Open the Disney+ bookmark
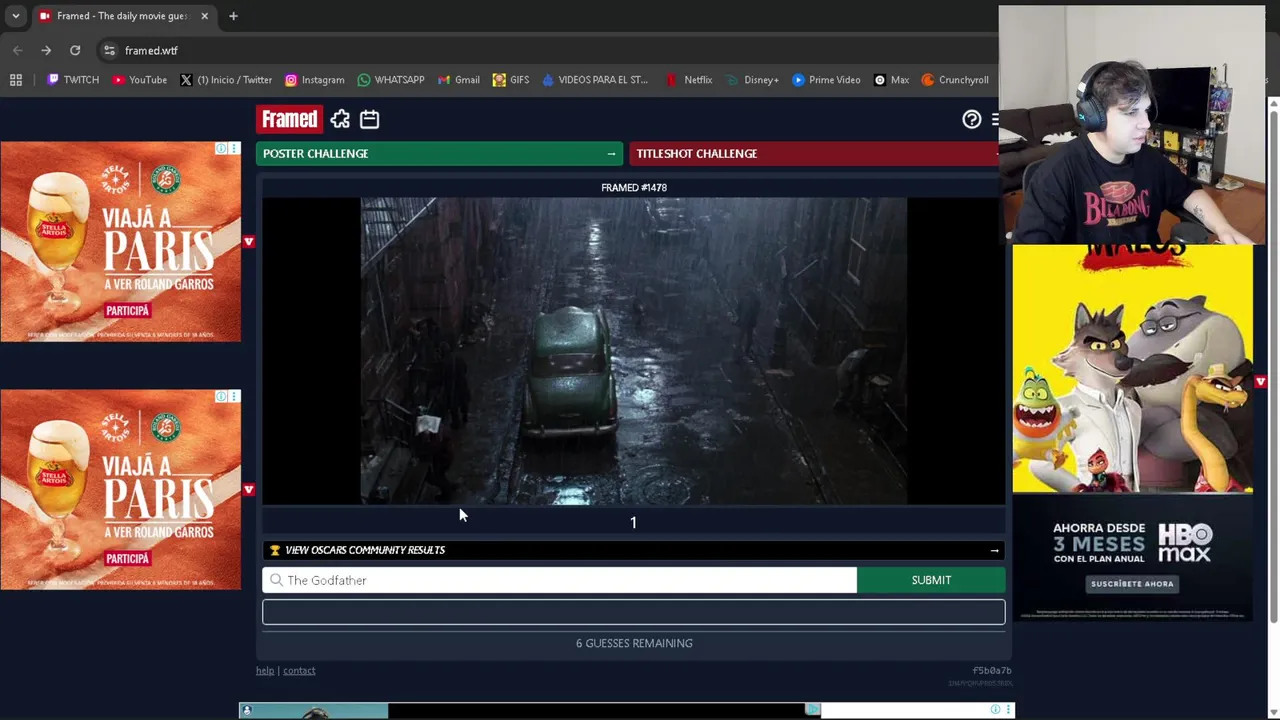 [x=752, y=80]
